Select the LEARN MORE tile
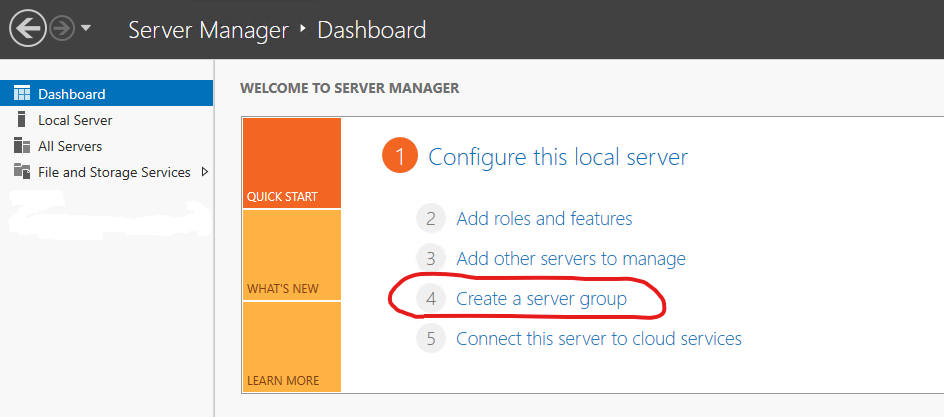This screenshot has width=944, height=417. [292, 347]
